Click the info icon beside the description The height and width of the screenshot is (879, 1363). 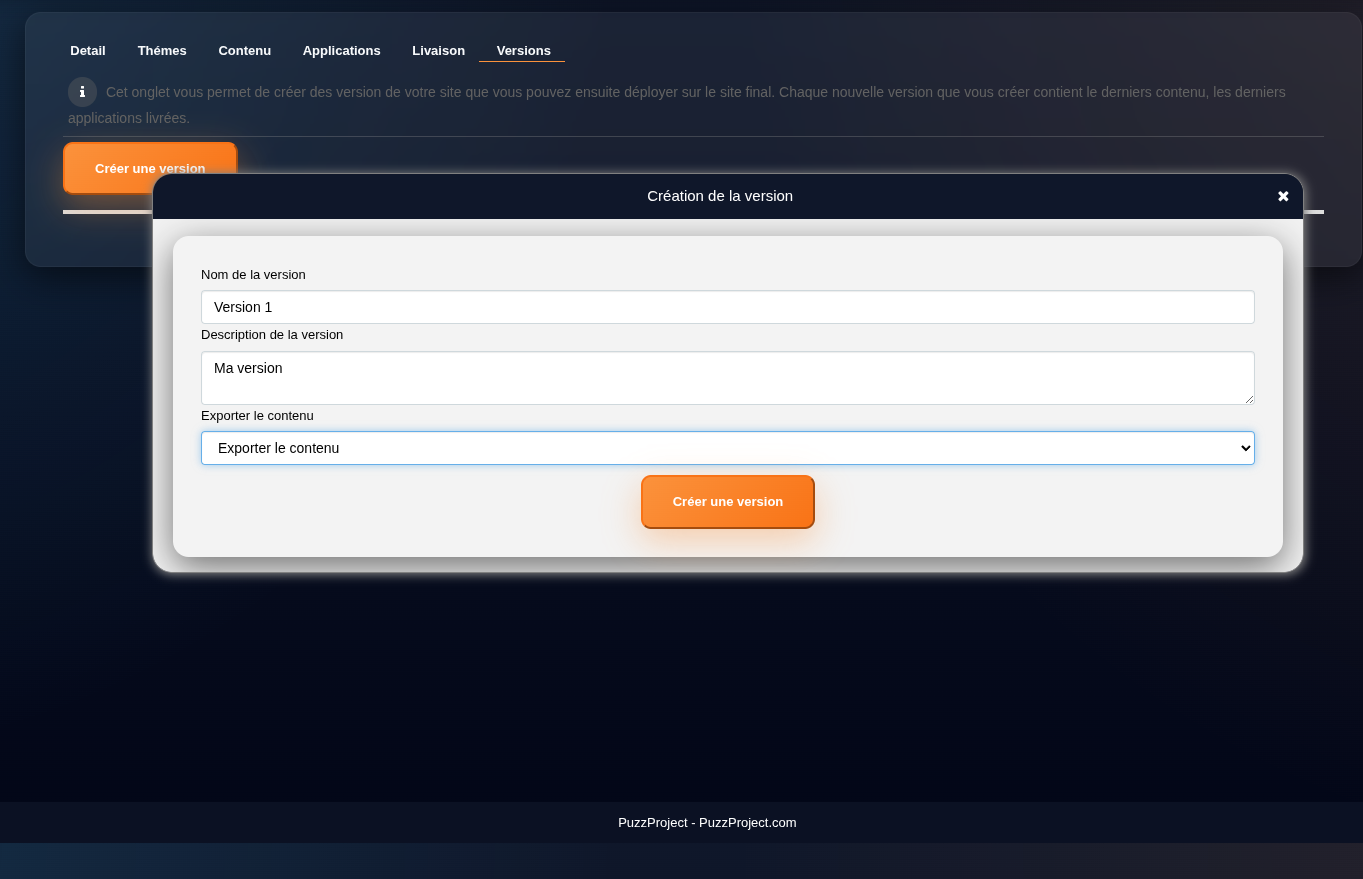pos(82,92)
